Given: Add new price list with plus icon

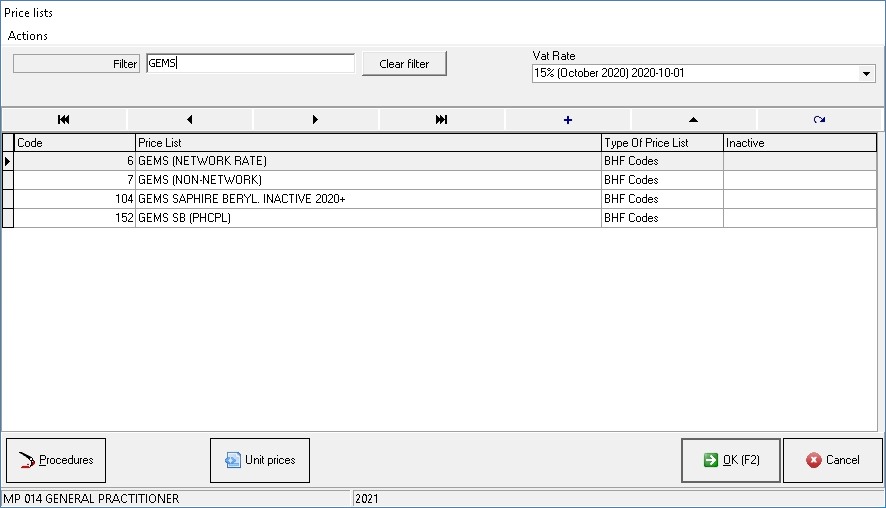Looking at the screenshot, I should point(568,119).
